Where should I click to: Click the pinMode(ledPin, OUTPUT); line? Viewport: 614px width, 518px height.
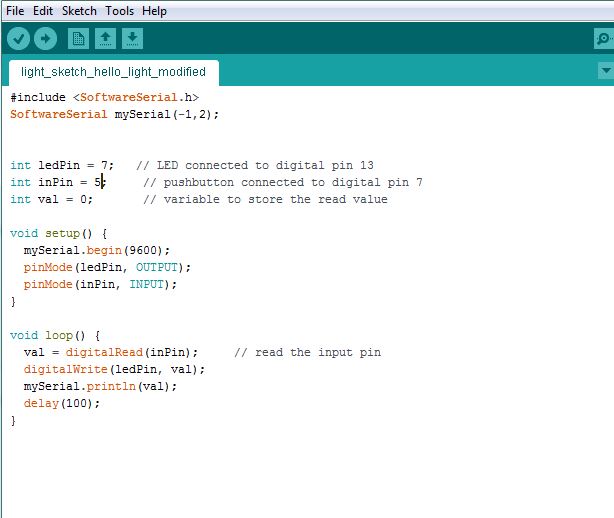(107, 267)
